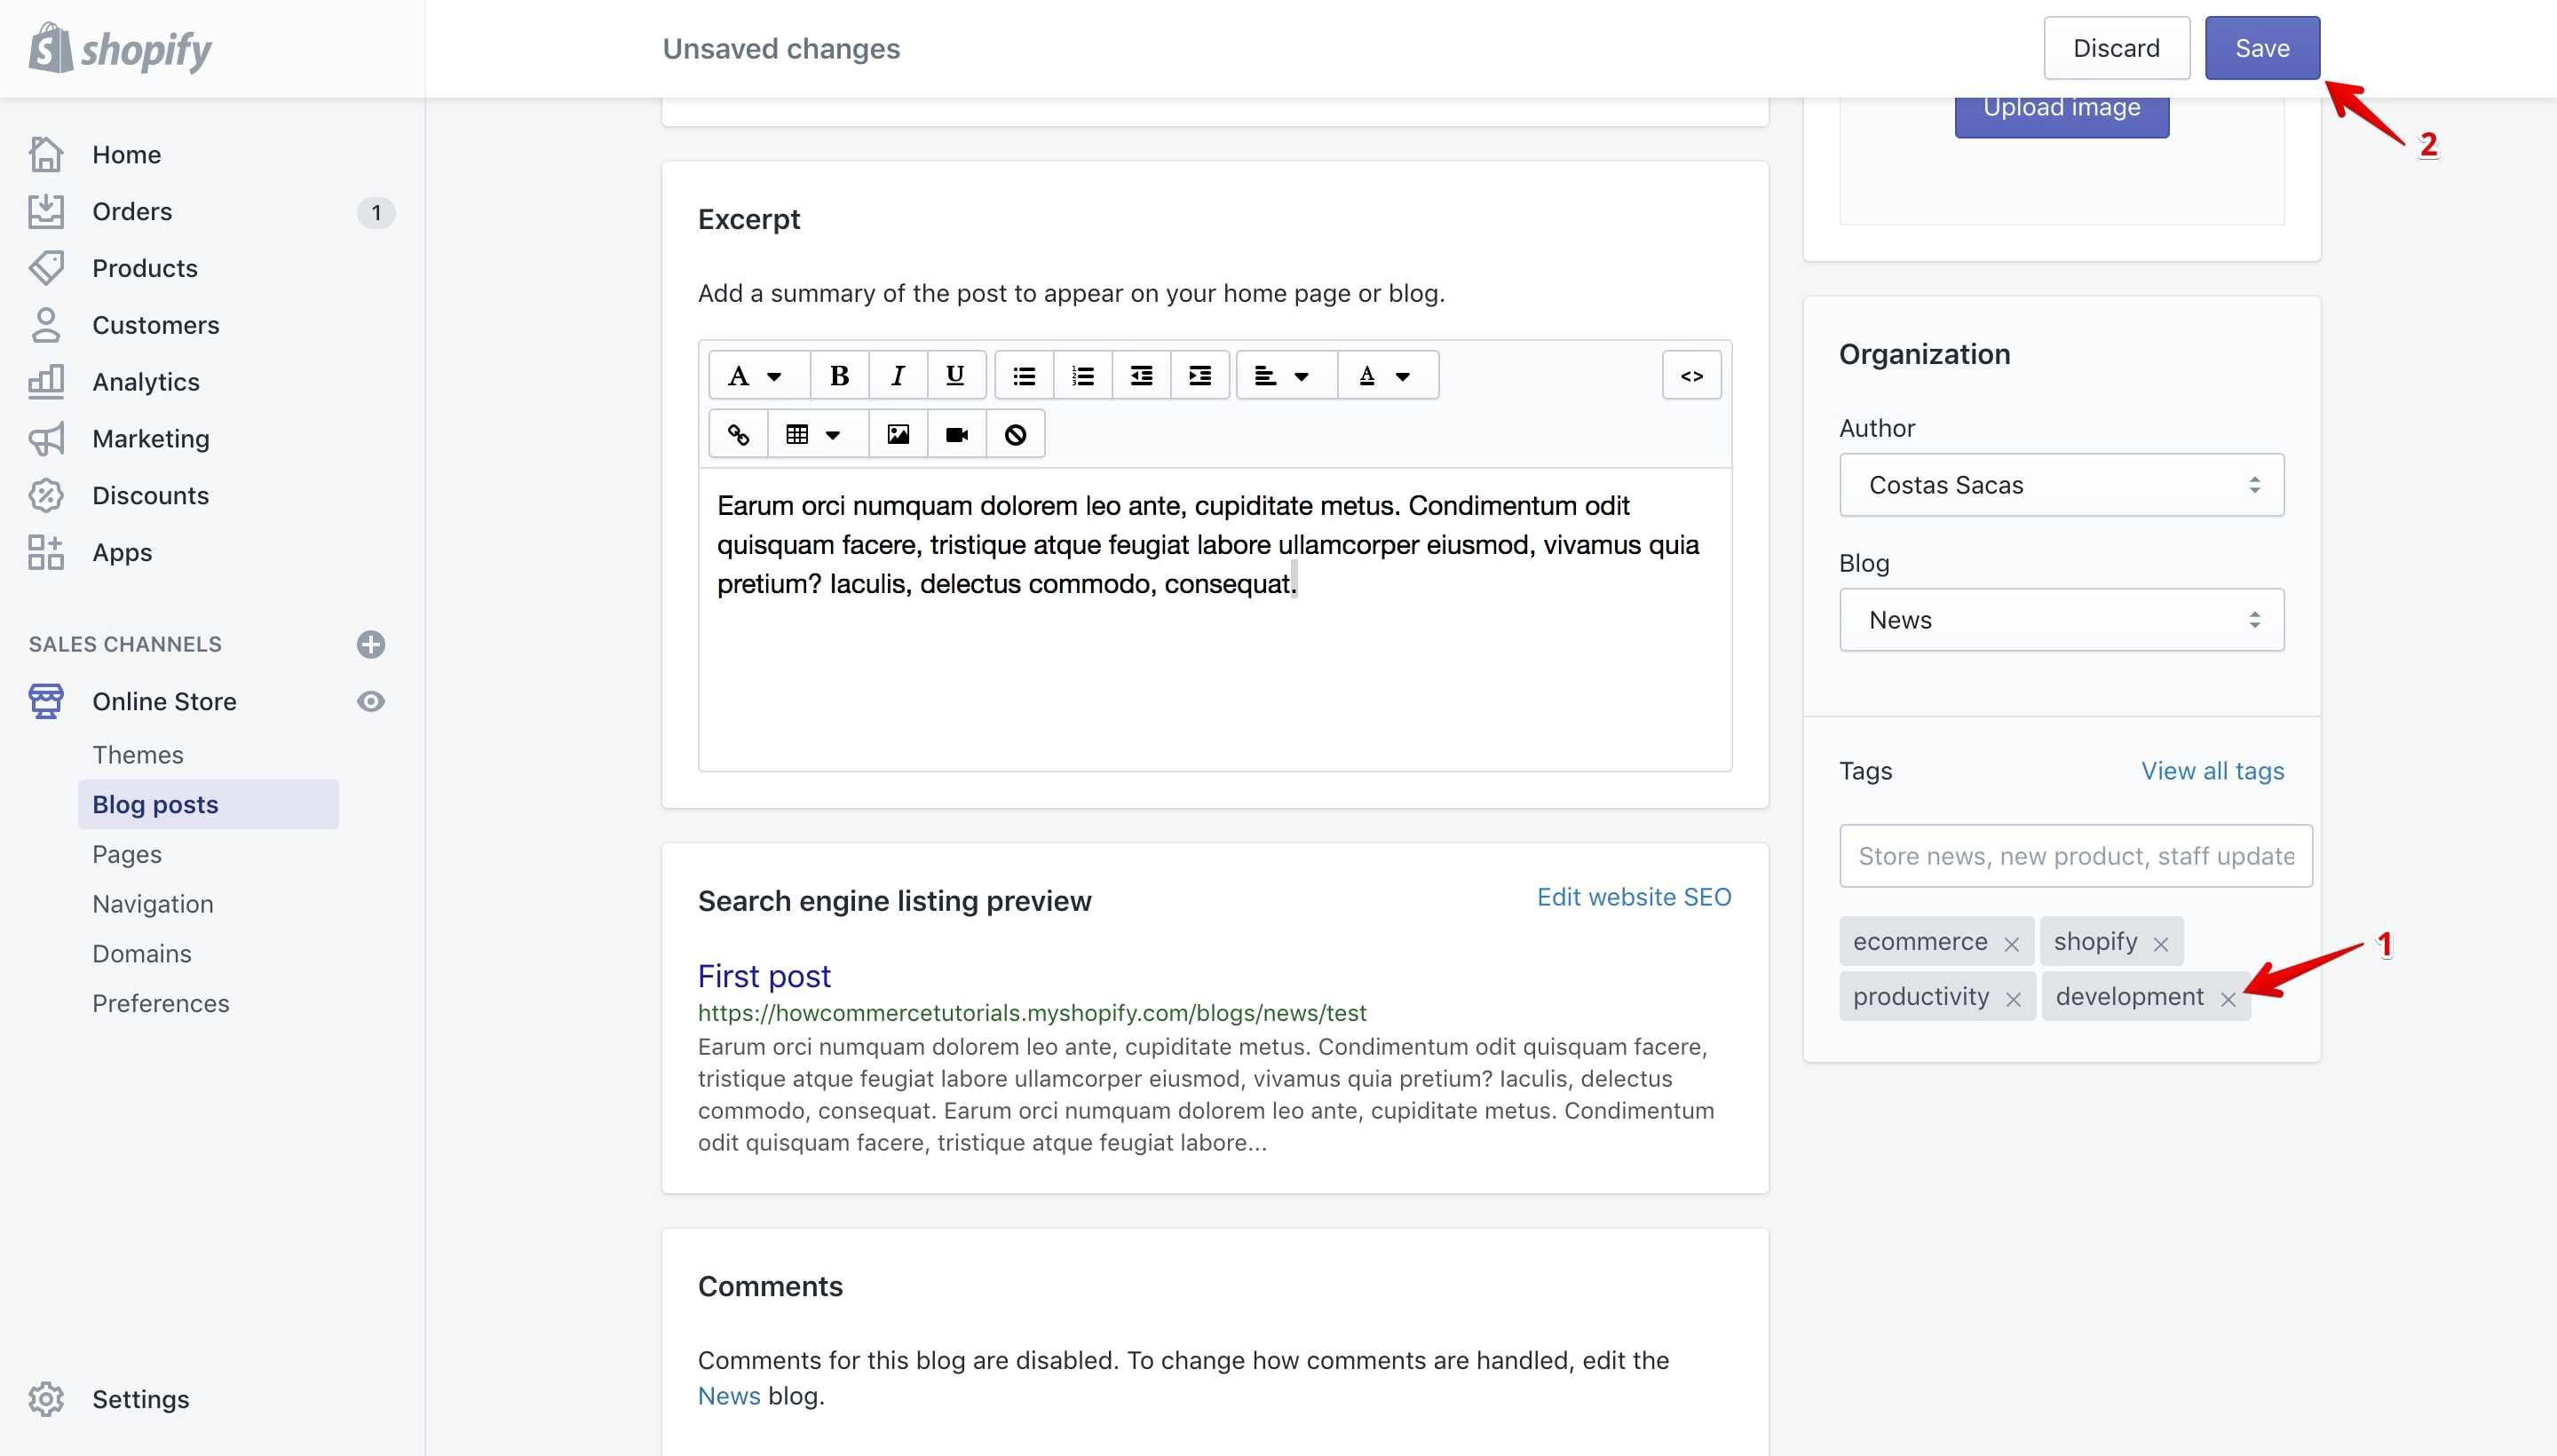The image size is (2557, 1456).
Task: Click the Customers person icon
Action: tap(46, 325)
